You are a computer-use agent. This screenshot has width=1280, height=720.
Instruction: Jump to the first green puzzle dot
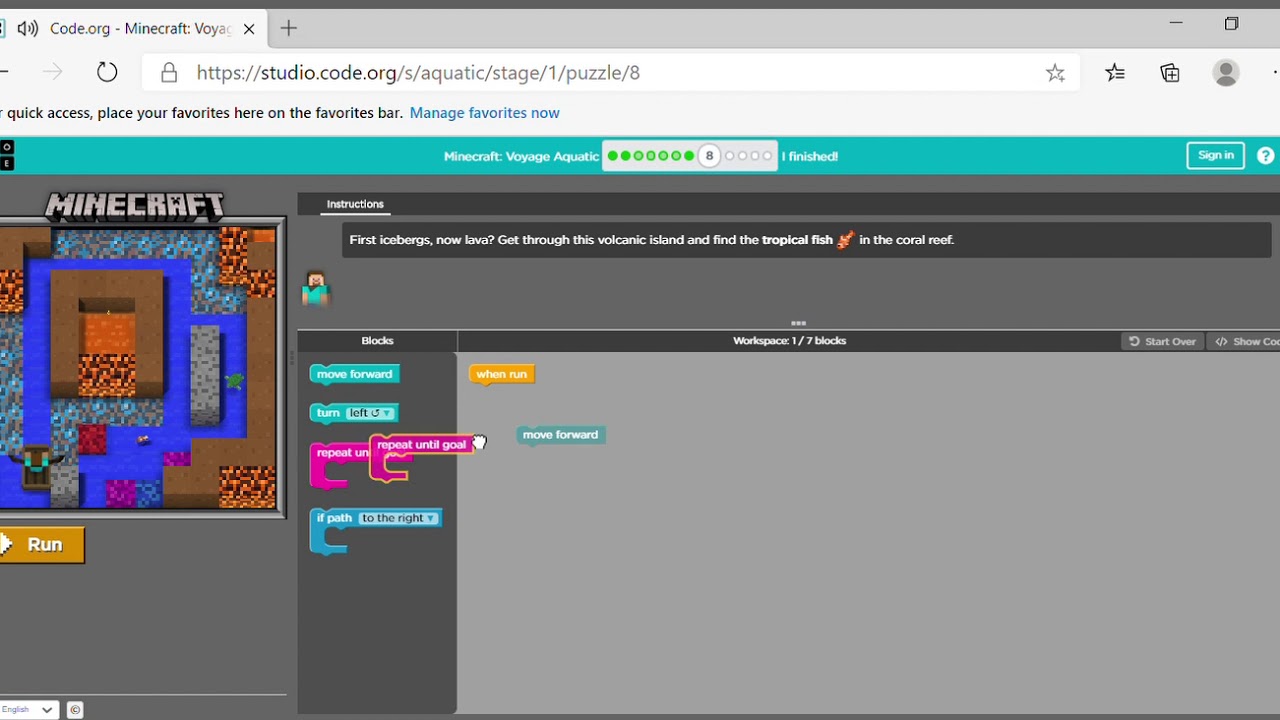click(612, 156)
